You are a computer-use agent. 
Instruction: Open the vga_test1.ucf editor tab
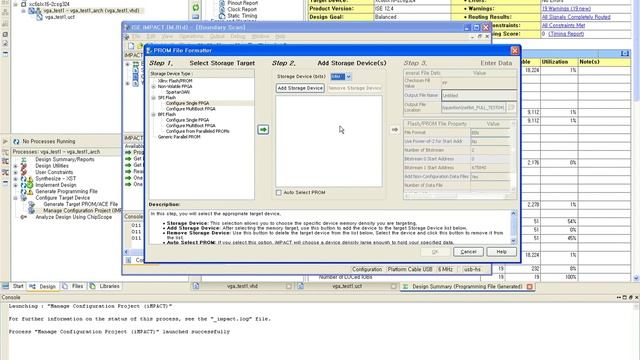click(x=347, y=287)
